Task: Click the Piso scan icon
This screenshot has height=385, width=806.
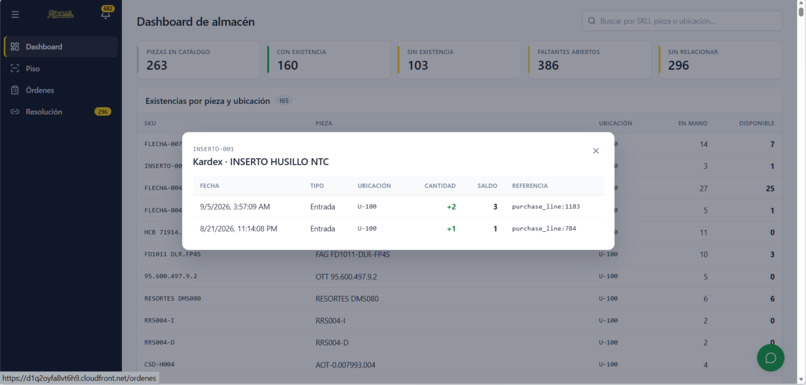Action: point(15,68)
